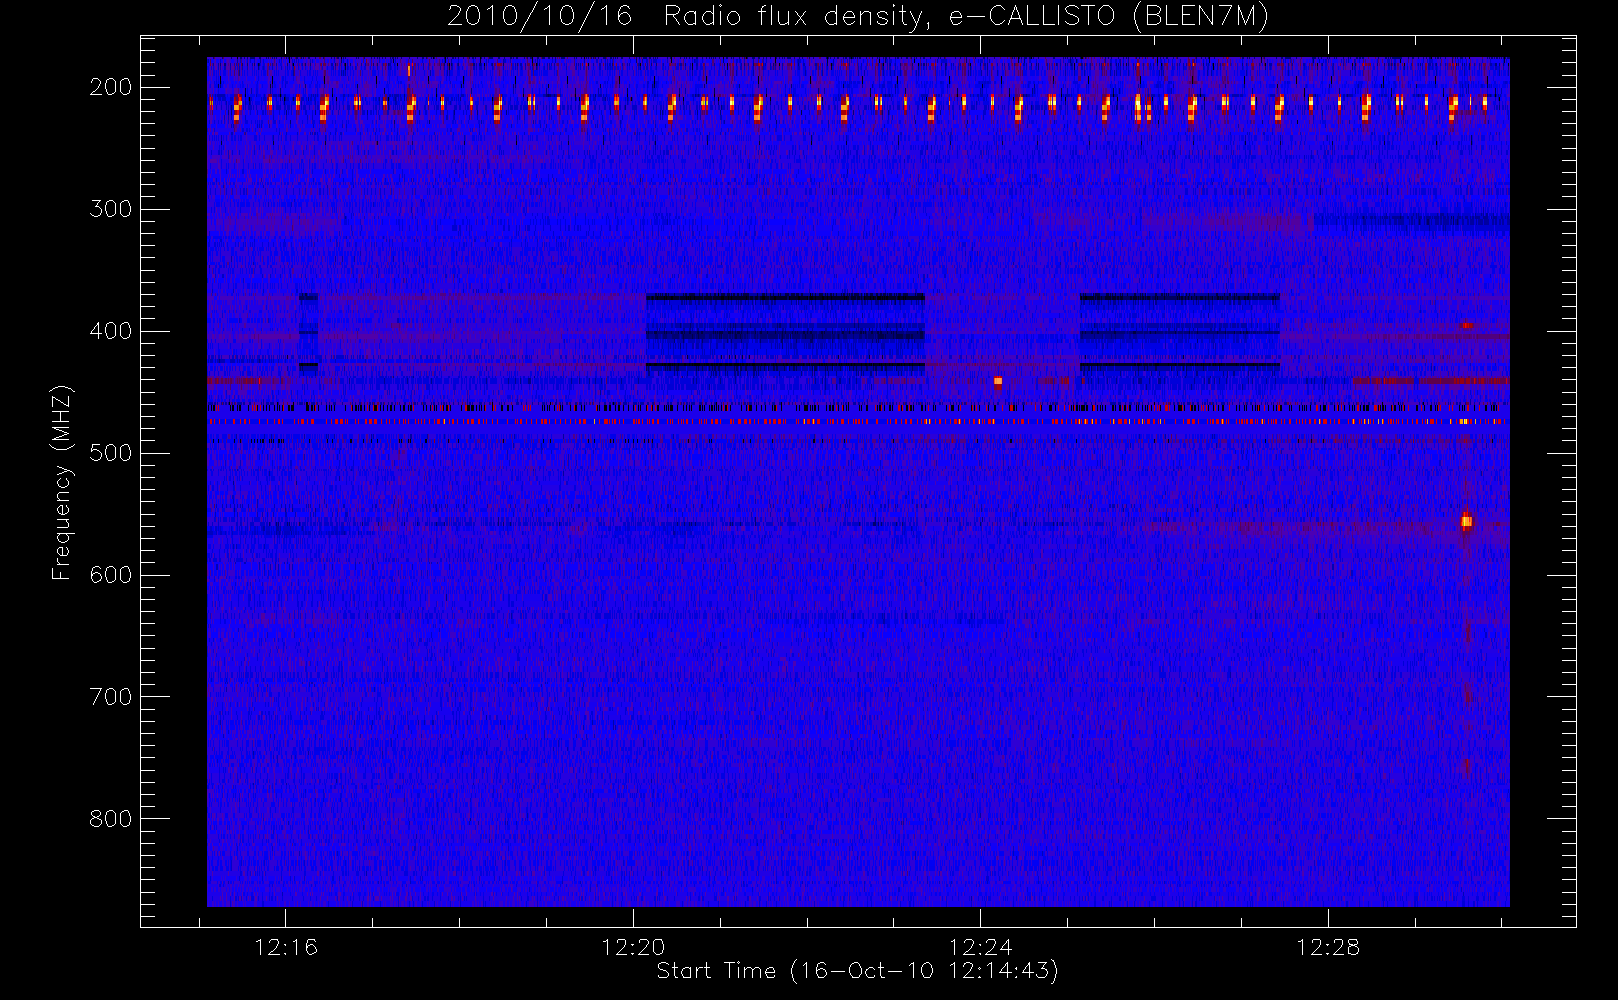Click the 12:28 time tick label

[x=1328, y=947]
